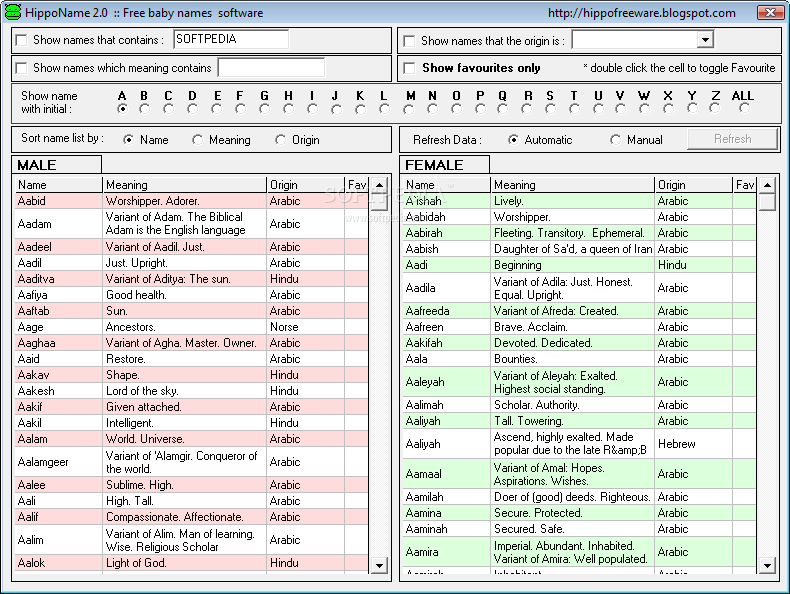790x594 pixels.
Task: Sort name list by Name
Action: coord(128,140)
